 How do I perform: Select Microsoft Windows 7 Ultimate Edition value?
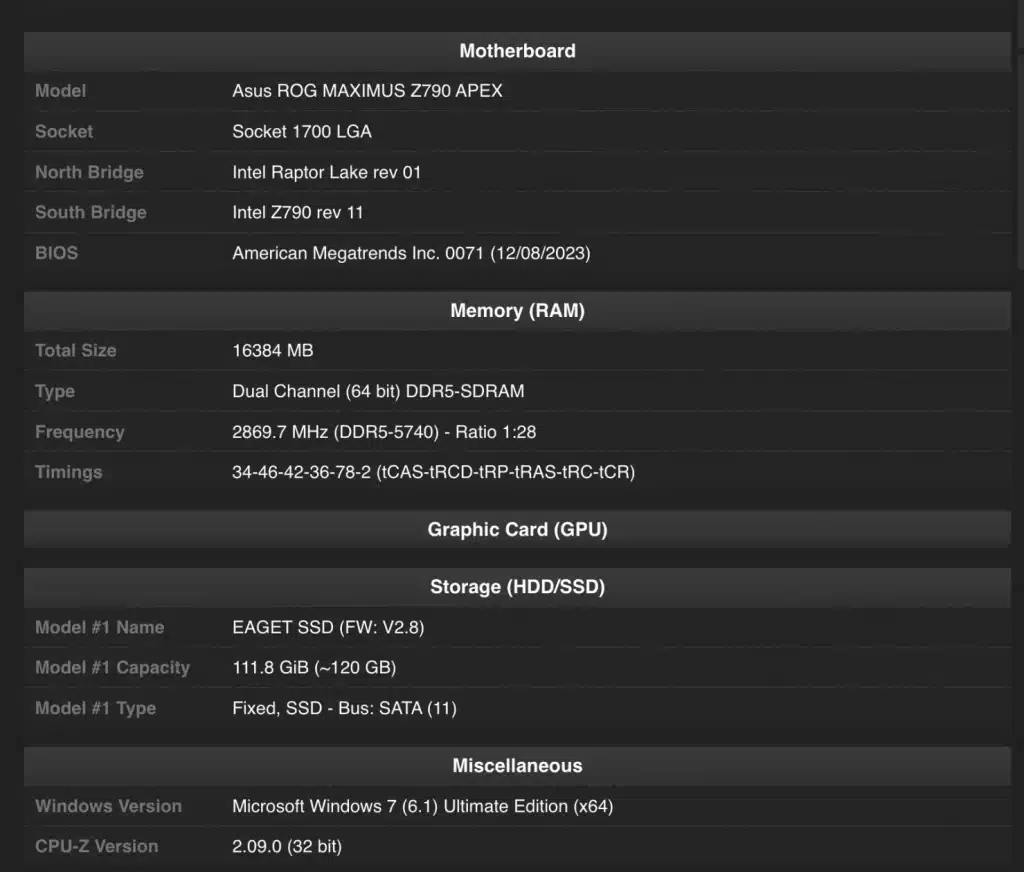(x=423, y=806)
